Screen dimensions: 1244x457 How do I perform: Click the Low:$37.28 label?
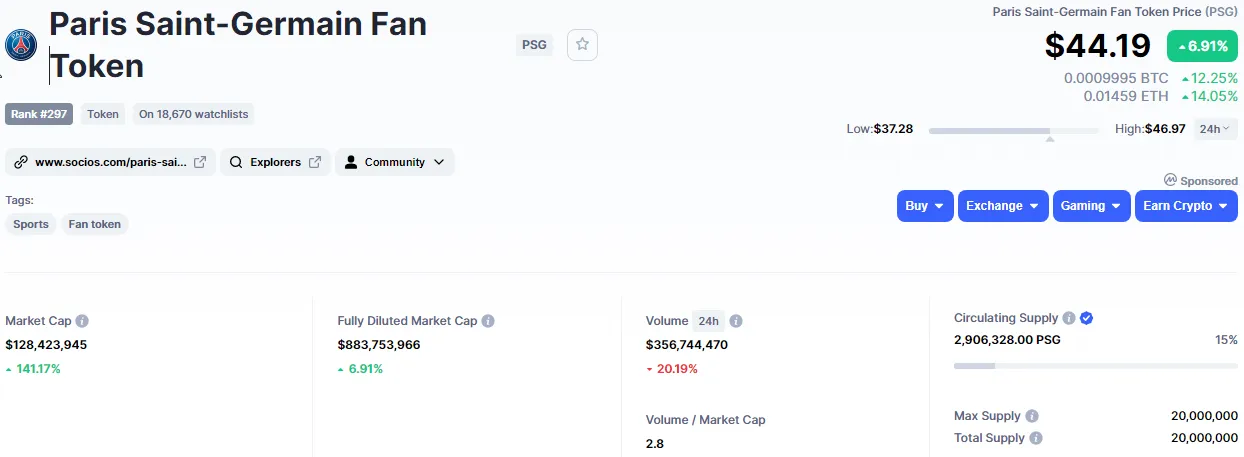[x=882, y=129]
